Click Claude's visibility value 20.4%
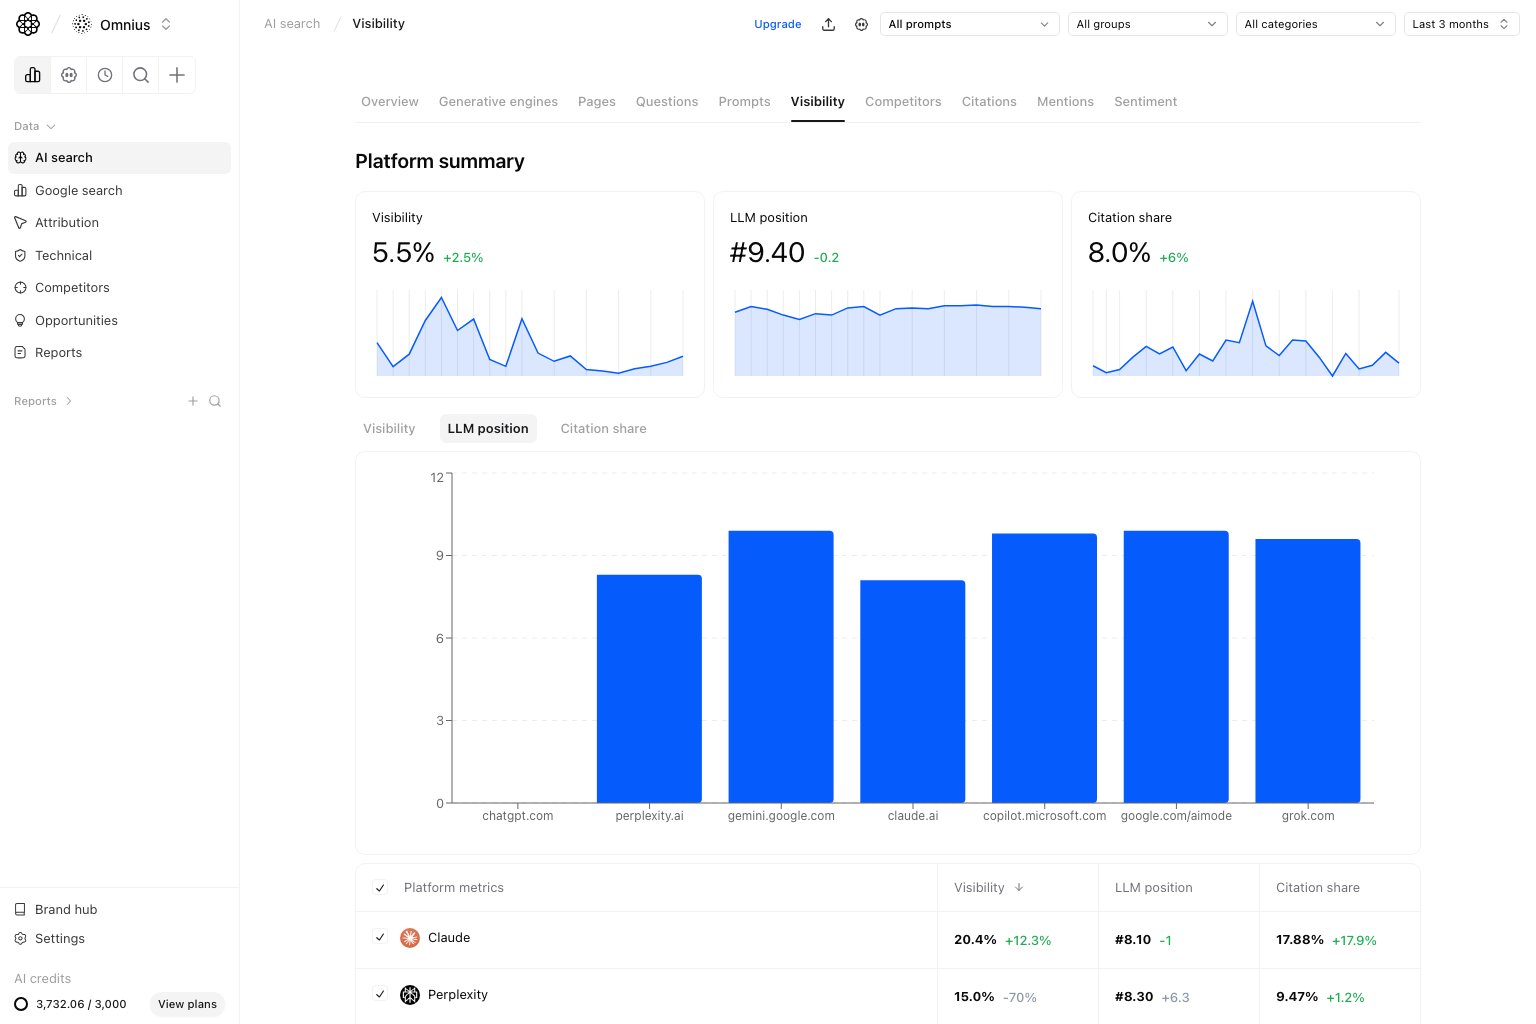The width and height of the screenshot is (1536, 1024). (x=975, y=940)
